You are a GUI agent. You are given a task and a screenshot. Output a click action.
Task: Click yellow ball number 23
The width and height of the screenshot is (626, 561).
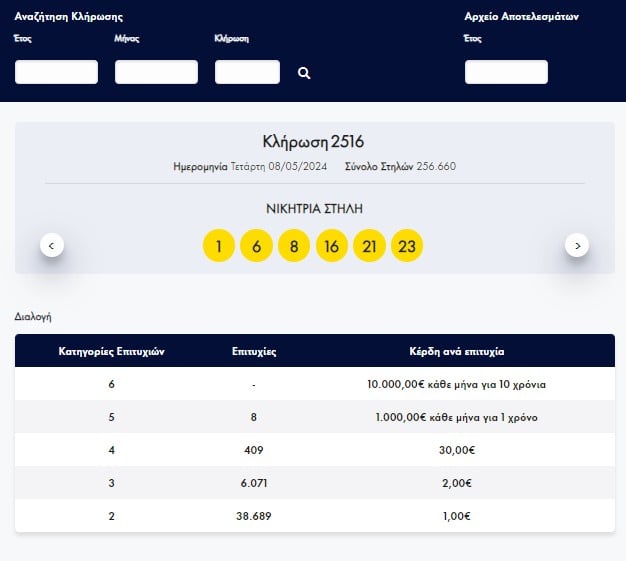tap(407, 246)
